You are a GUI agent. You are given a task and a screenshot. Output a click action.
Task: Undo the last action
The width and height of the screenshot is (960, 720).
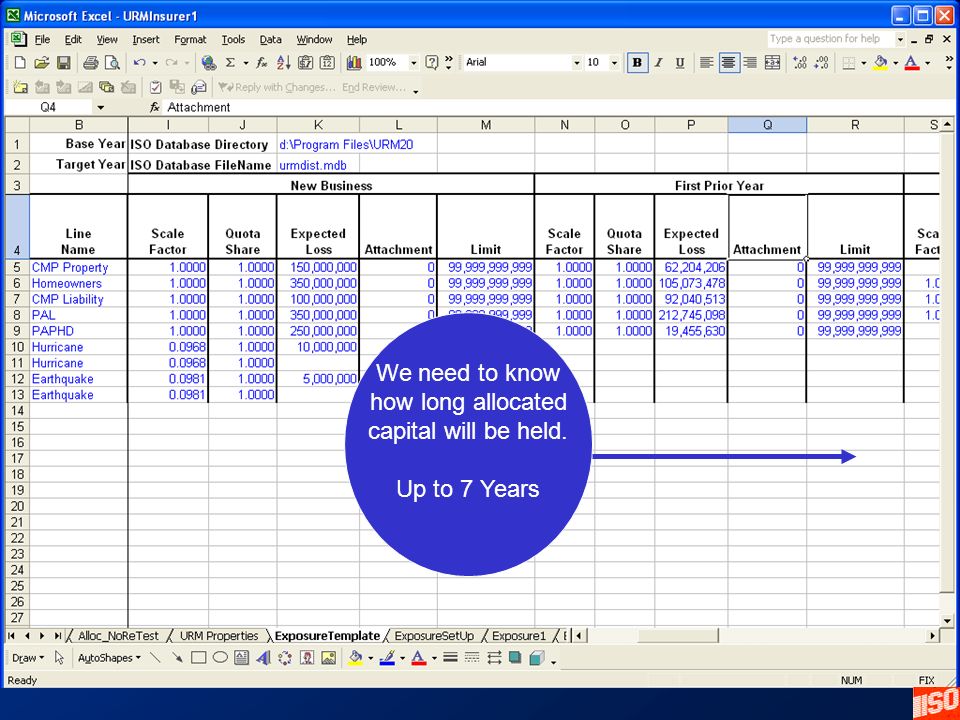[x=139, y=62]
